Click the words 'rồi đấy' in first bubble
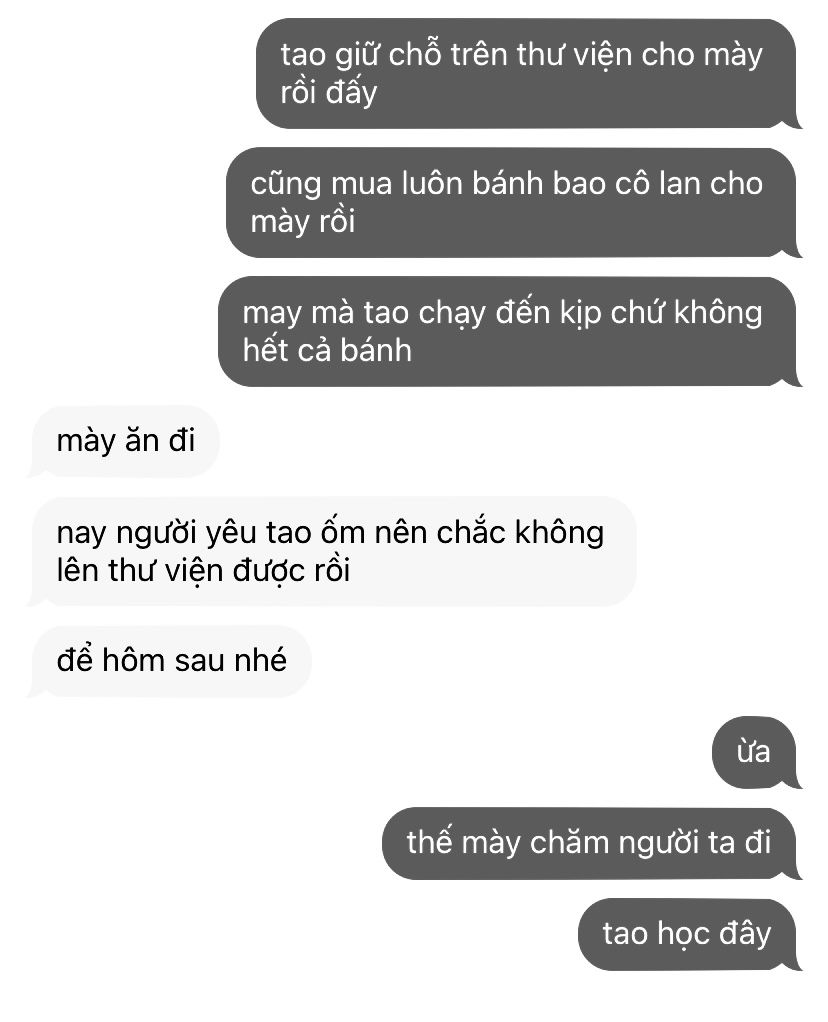 [x=329, y=93]
